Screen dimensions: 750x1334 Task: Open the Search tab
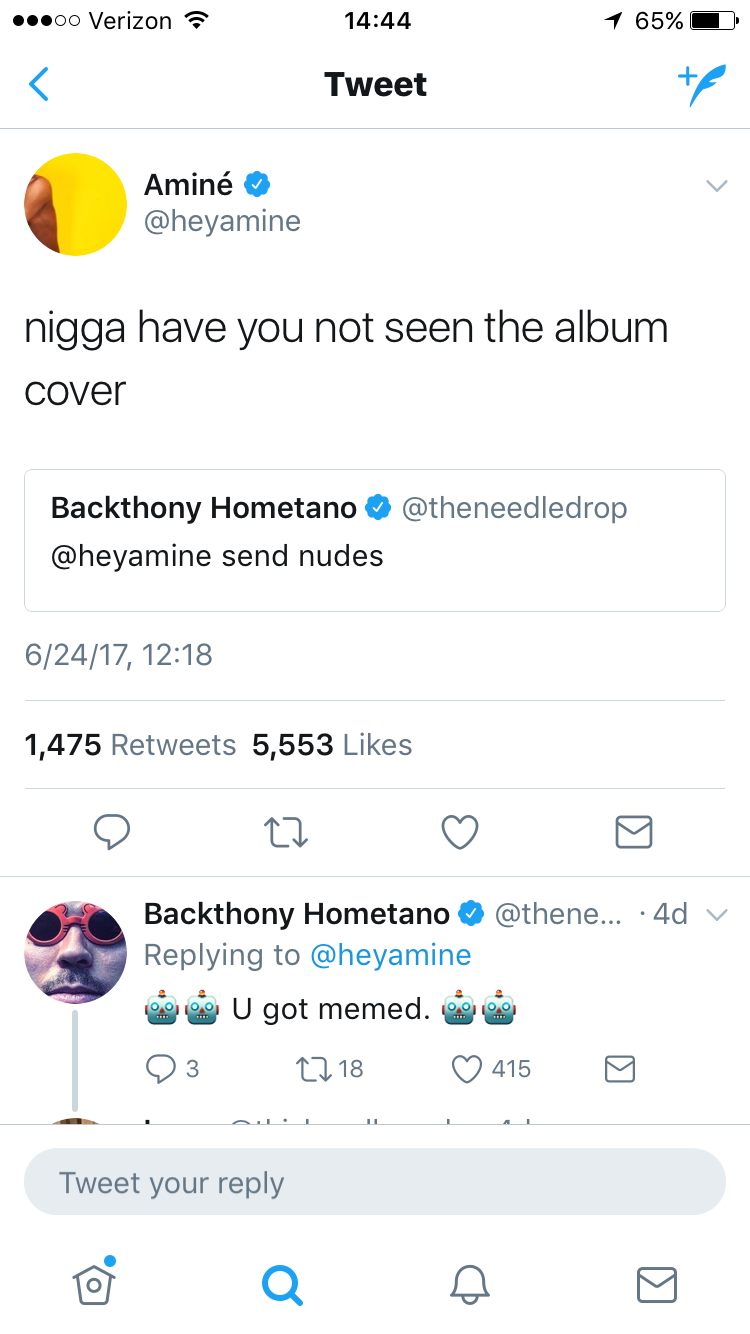[282, 1283]
